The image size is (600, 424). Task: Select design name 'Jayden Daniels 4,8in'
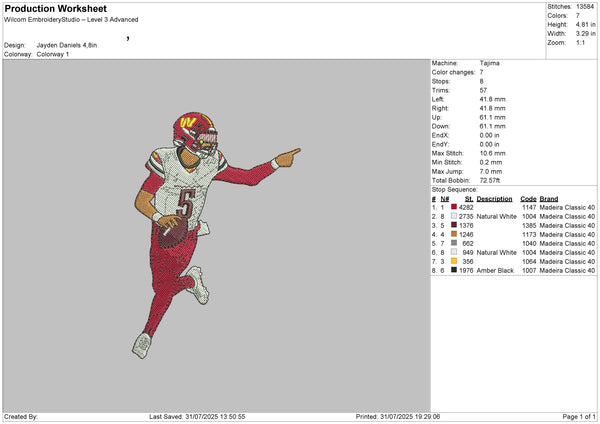point(67,45)
